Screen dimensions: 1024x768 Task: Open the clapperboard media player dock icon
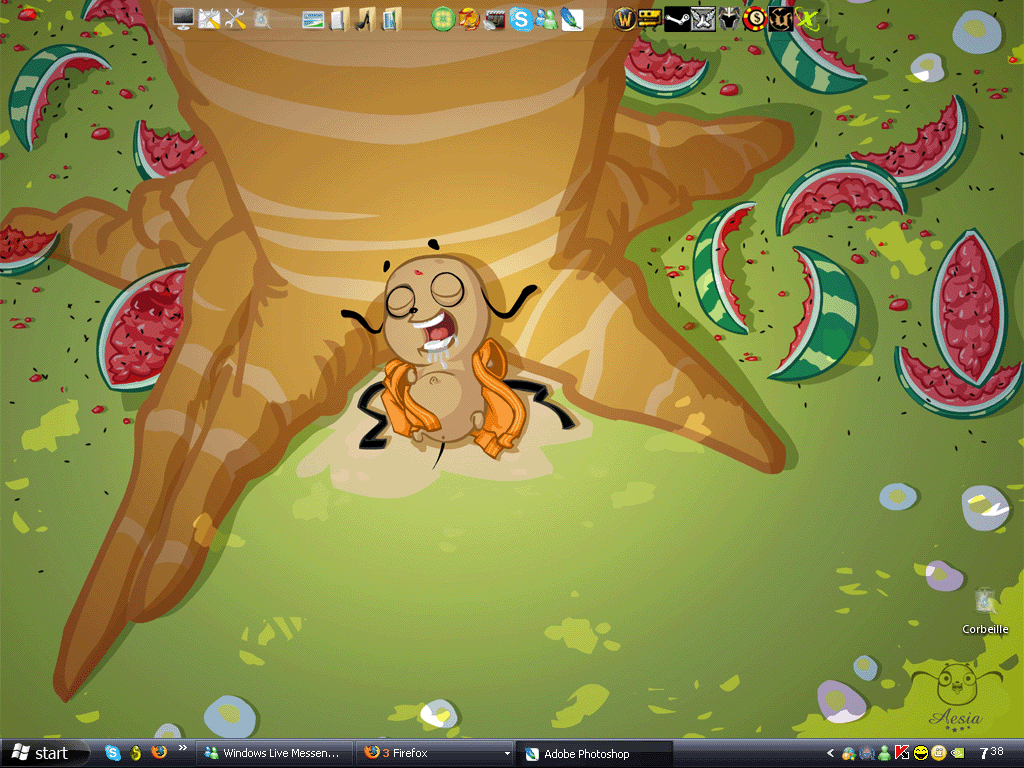coord(494,19)
